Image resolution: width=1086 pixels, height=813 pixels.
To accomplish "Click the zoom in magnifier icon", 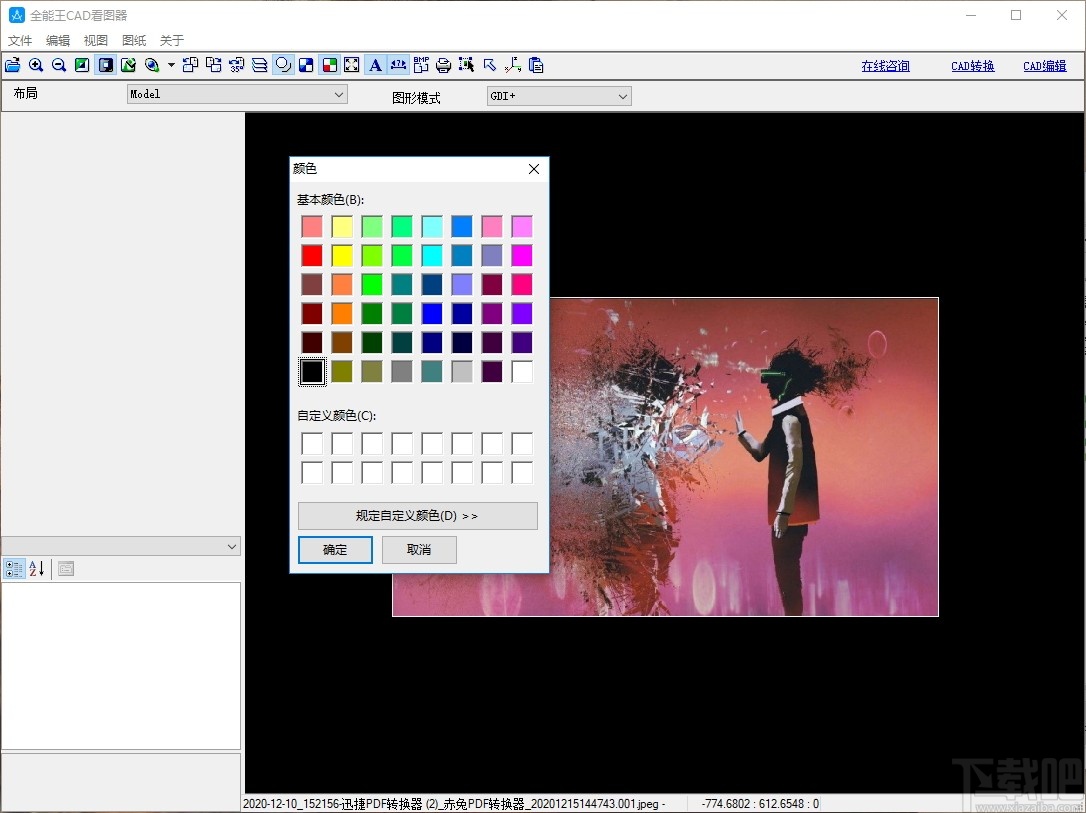I will click(36, 65).
